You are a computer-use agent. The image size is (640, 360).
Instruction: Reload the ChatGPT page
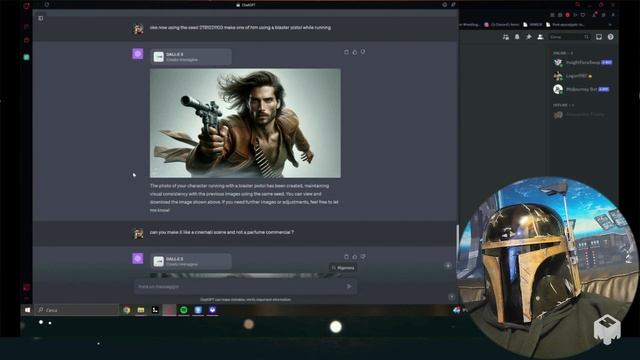pyautogui.click(x=47, y=5)
